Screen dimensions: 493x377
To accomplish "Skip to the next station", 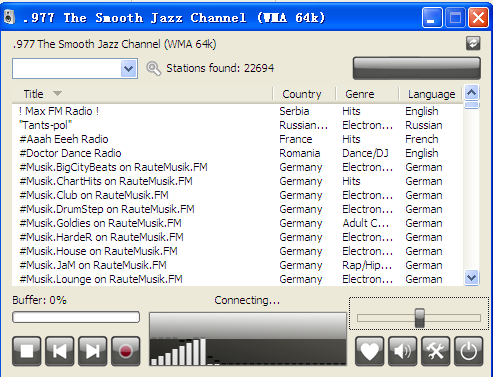I will (93, 351).
